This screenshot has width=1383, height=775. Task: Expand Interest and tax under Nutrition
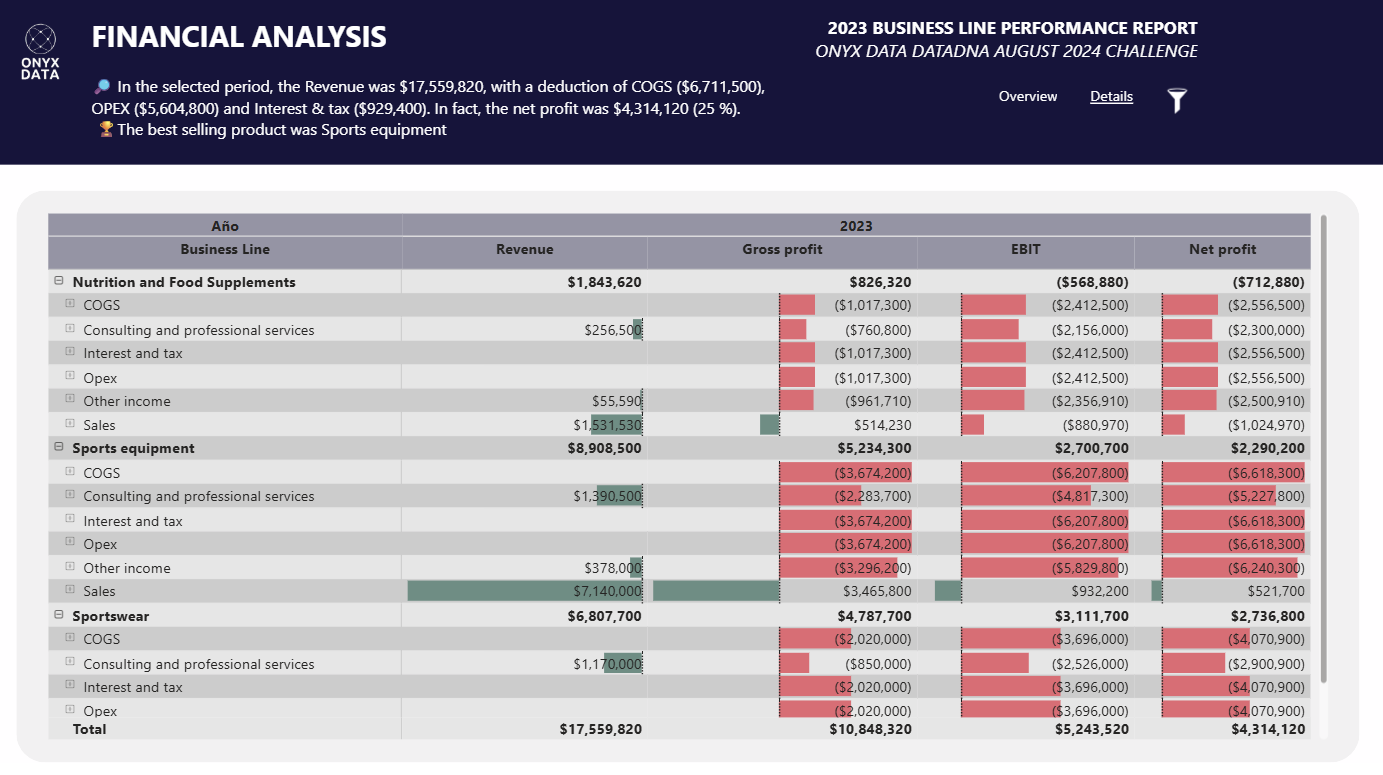coord(70,351)
